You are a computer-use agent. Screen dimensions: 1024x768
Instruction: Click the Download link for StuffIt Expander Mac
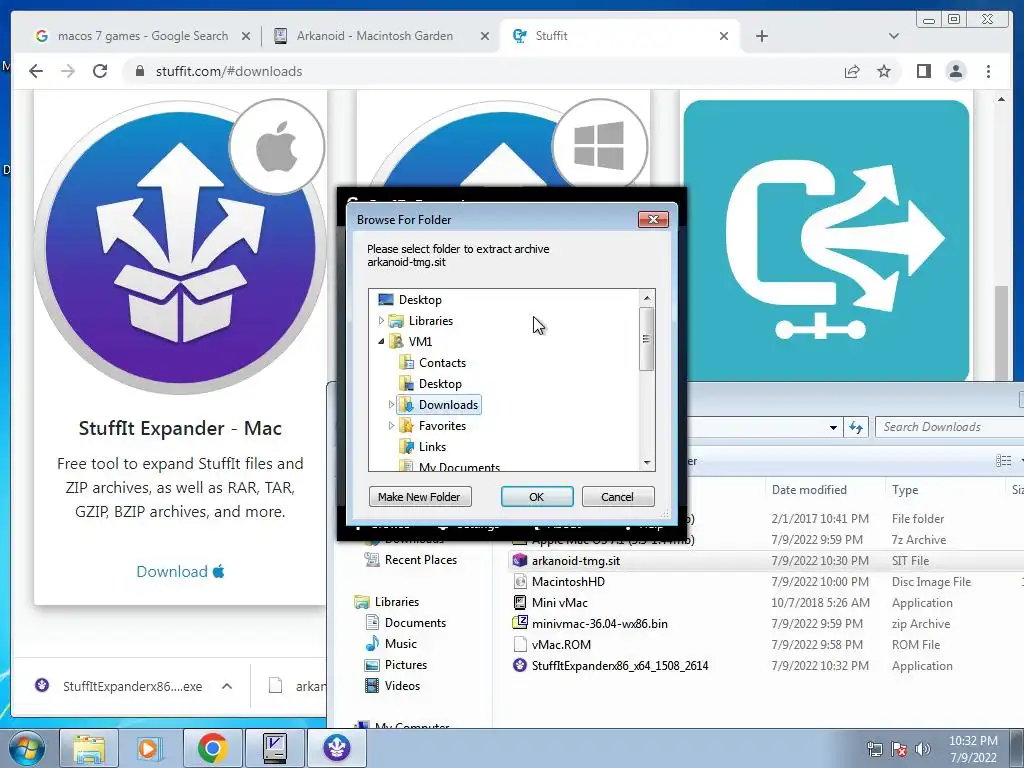pos(180,571)
